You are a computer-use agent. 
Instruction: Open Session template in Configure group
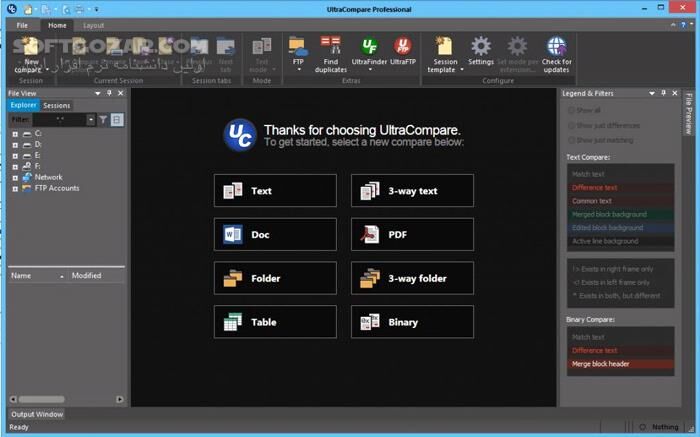tap(445, 46)
